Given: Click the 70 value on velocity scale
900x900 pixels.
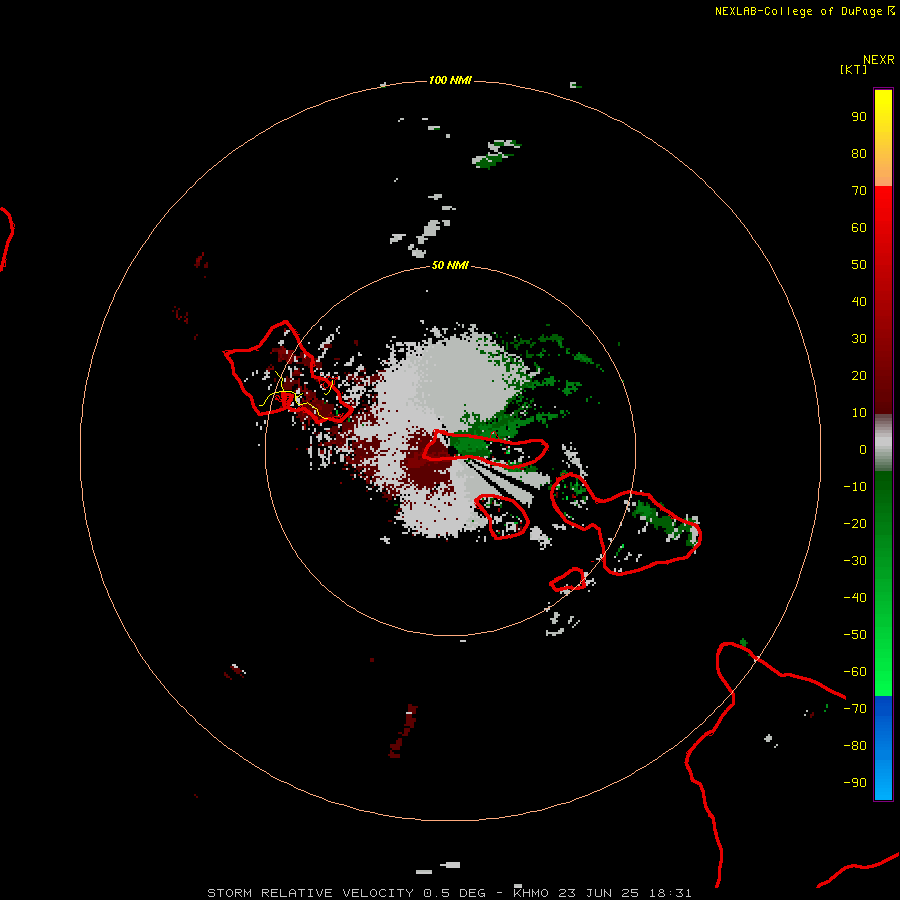Looking at the screenshot, I should tap(859, 191).
